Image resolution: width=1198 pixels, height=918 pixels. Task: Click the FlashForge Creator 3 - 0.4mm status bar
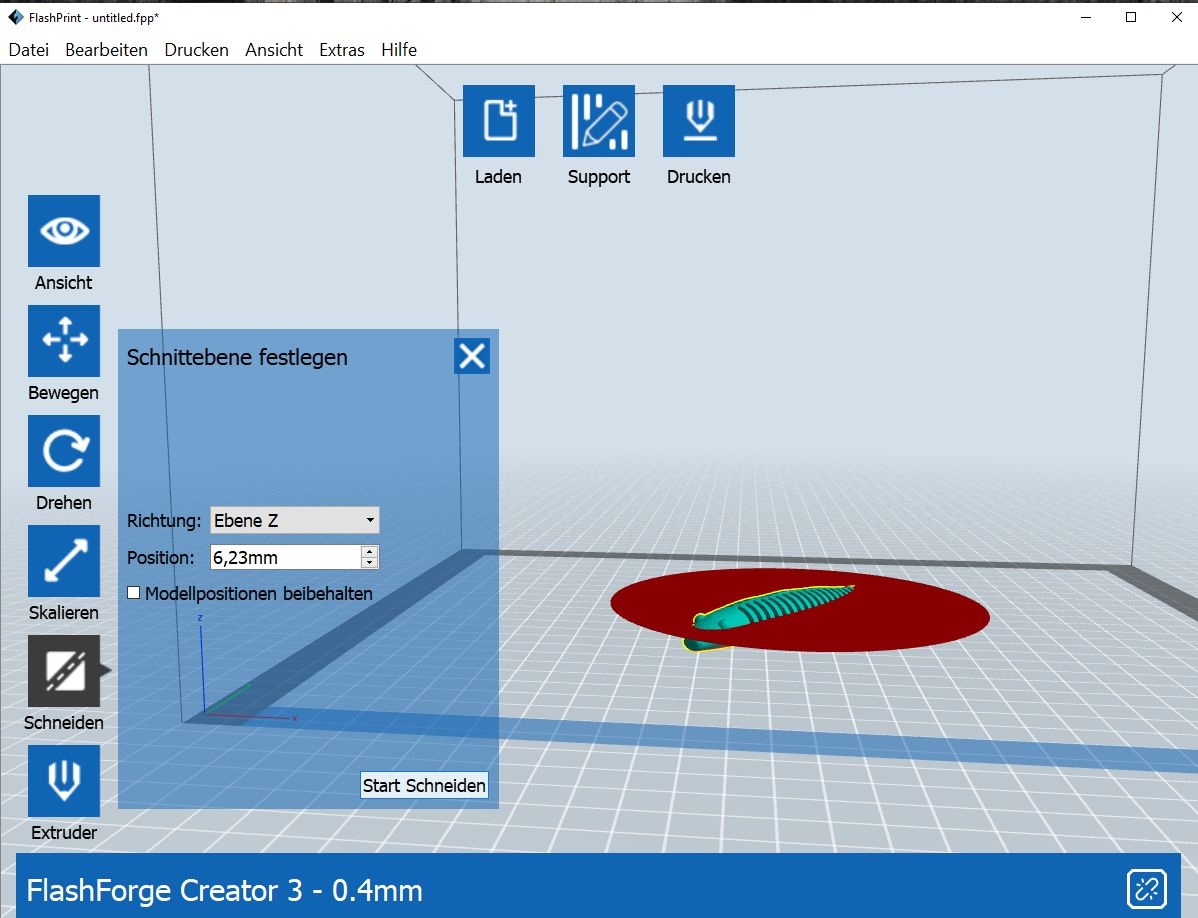[x=598, y=886]
